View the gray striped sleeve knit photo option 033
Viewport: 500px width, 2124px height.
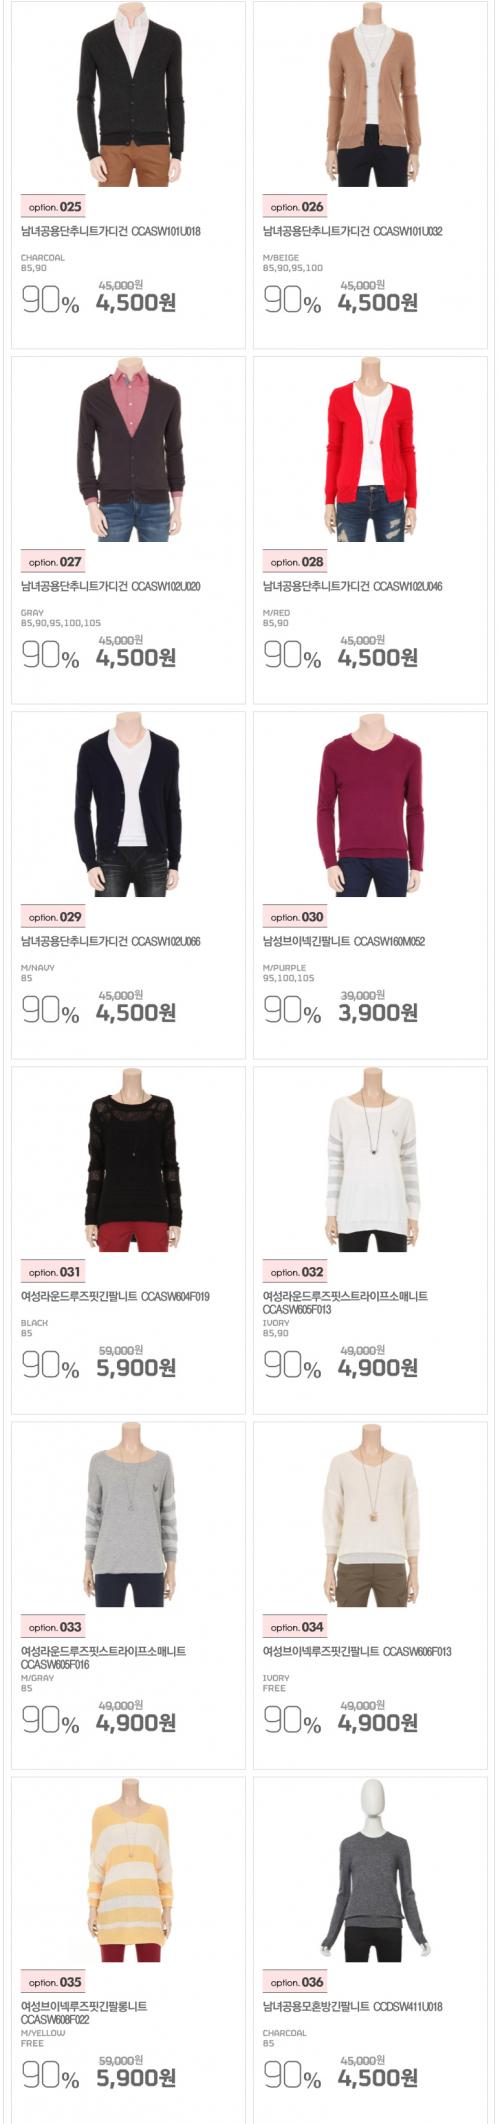[129, 1515]
